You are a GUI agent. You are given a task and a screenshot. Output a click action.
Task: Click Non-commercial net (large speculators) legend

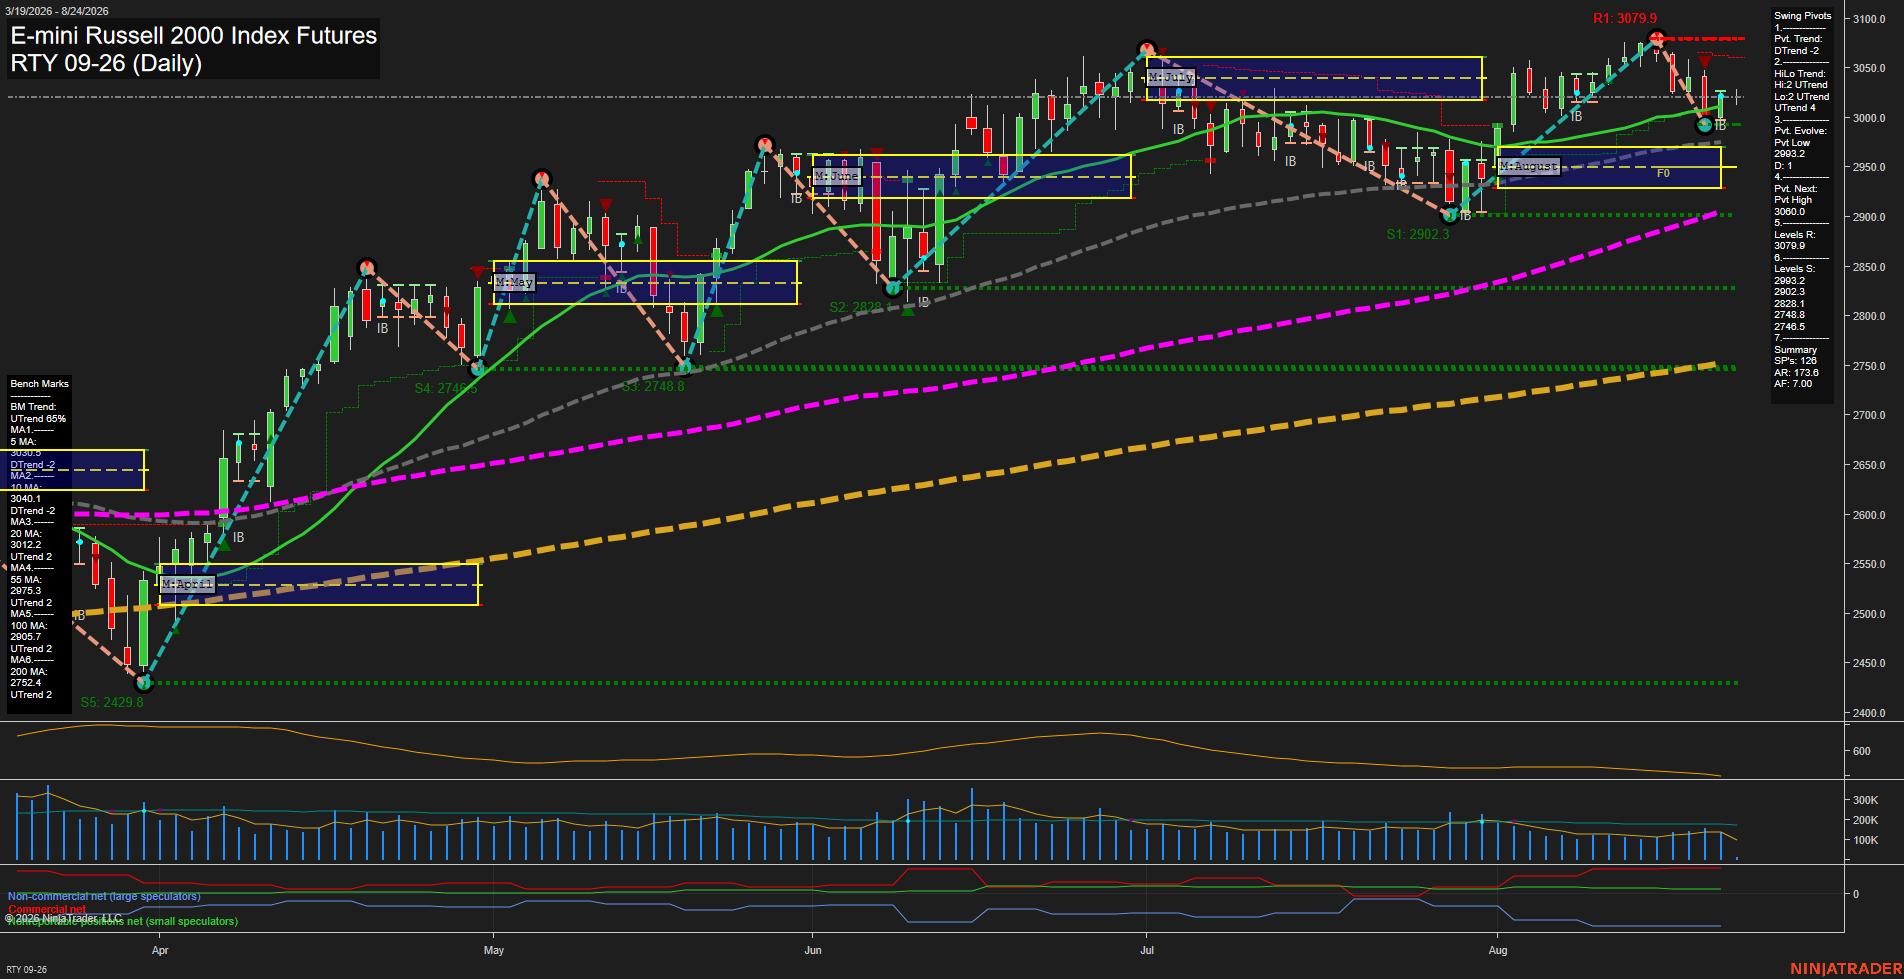point(104,897)
